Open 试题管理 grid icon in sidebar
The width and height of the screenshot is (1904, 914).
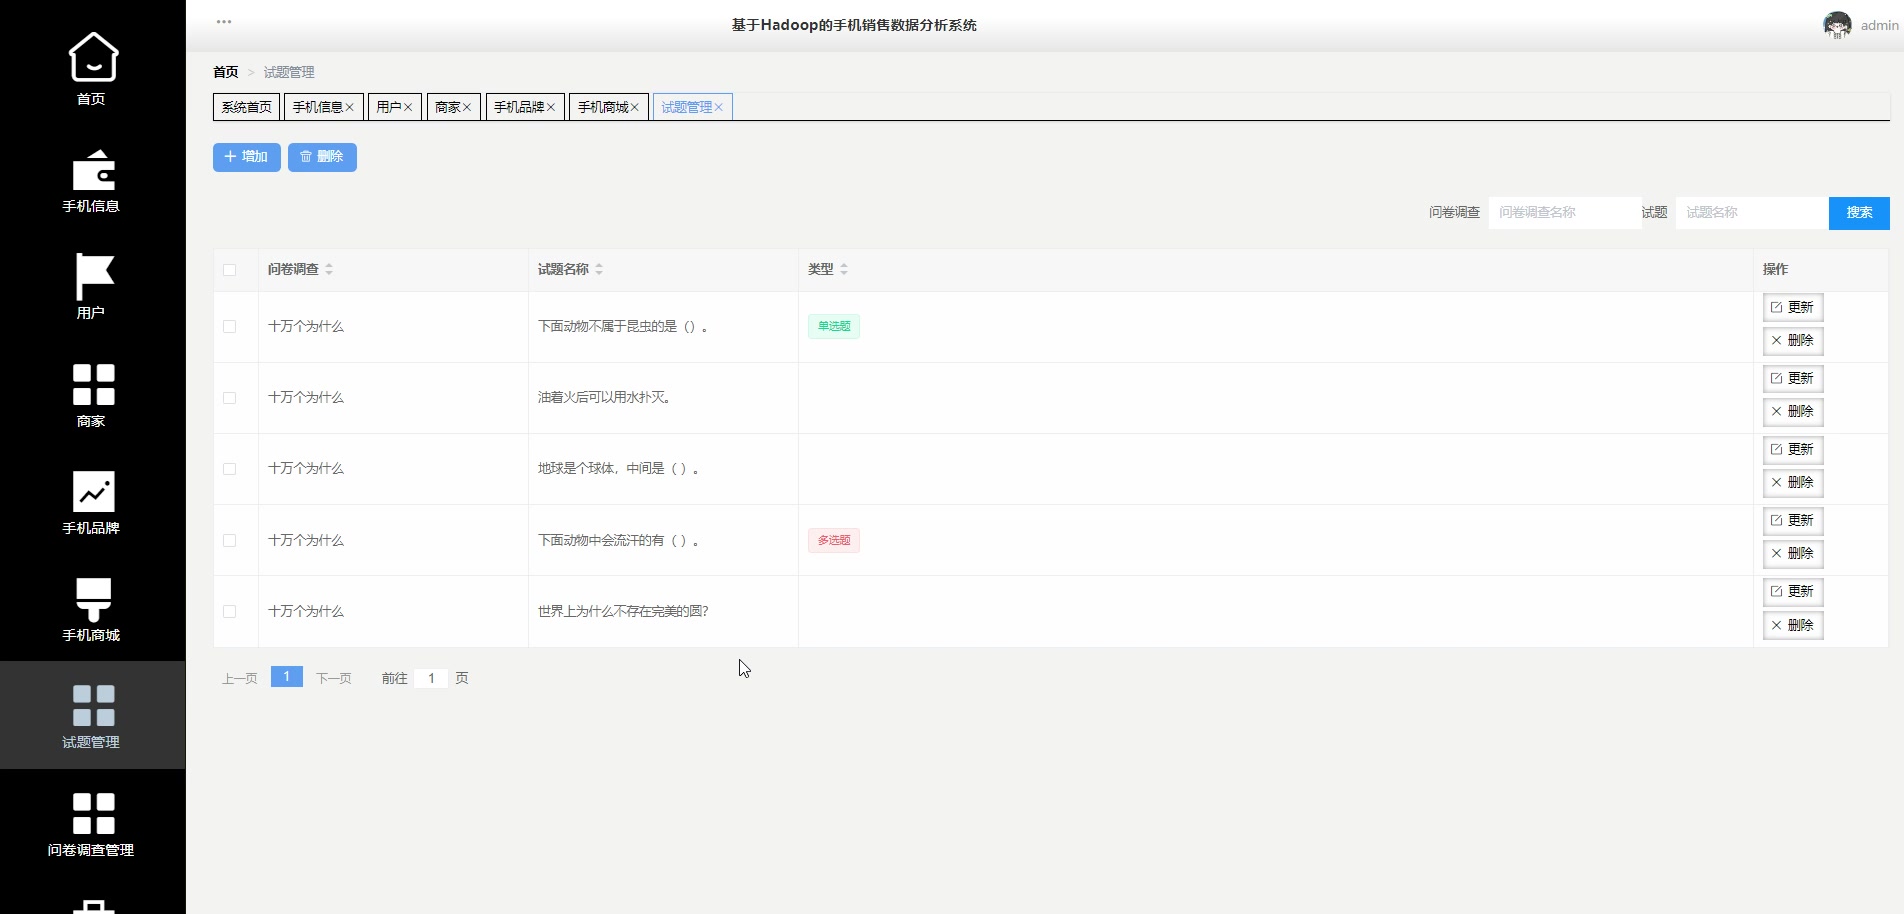[x=93, y=705]
